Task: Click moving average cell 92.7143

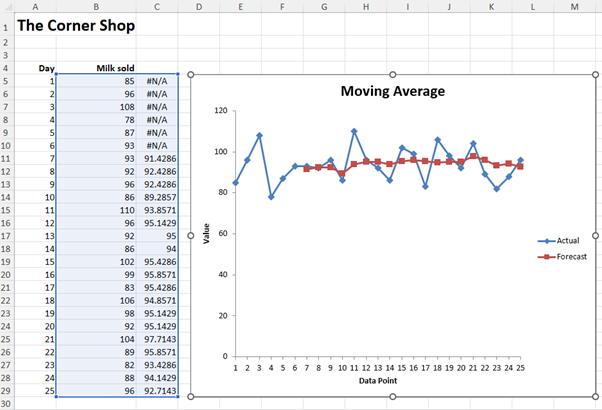Action: point(157,391)
